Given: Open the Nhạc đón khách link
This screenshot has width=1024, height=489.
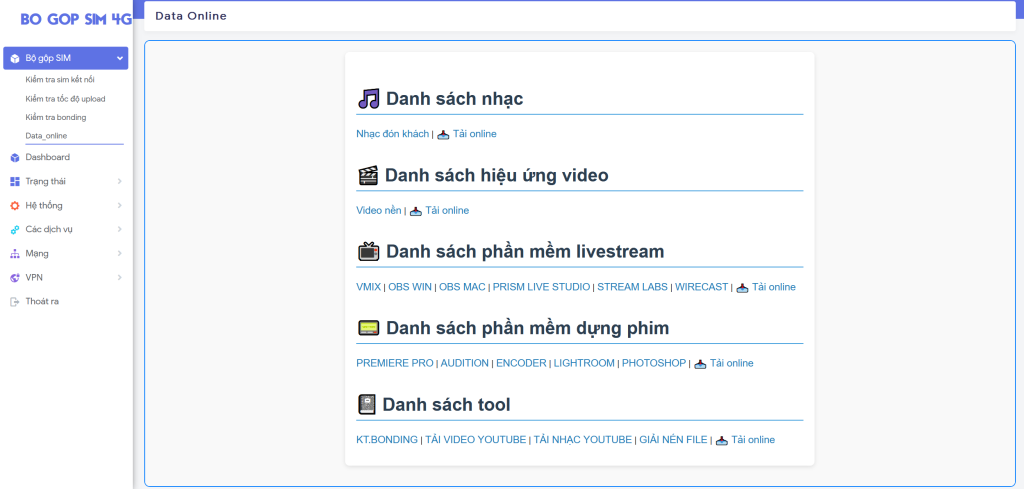Looking at the screenshot, I should click(392, 134).
